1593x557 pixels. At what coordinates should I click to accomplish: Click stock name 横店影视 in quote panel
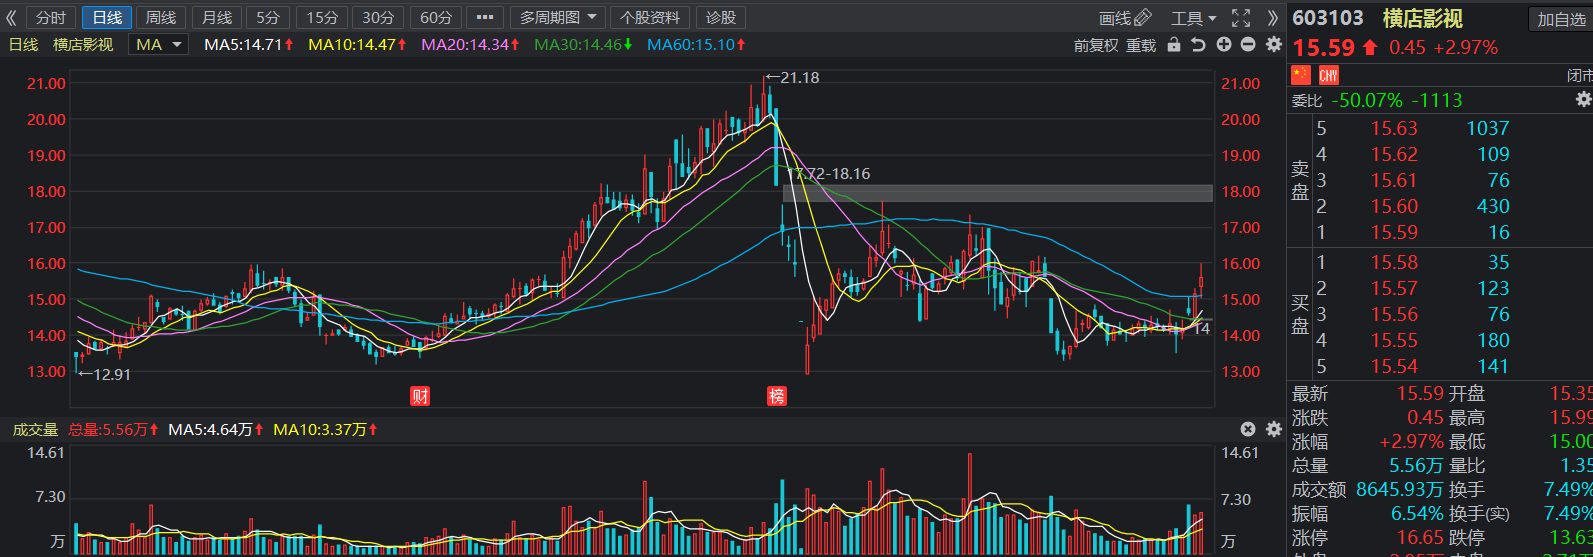1423,18
